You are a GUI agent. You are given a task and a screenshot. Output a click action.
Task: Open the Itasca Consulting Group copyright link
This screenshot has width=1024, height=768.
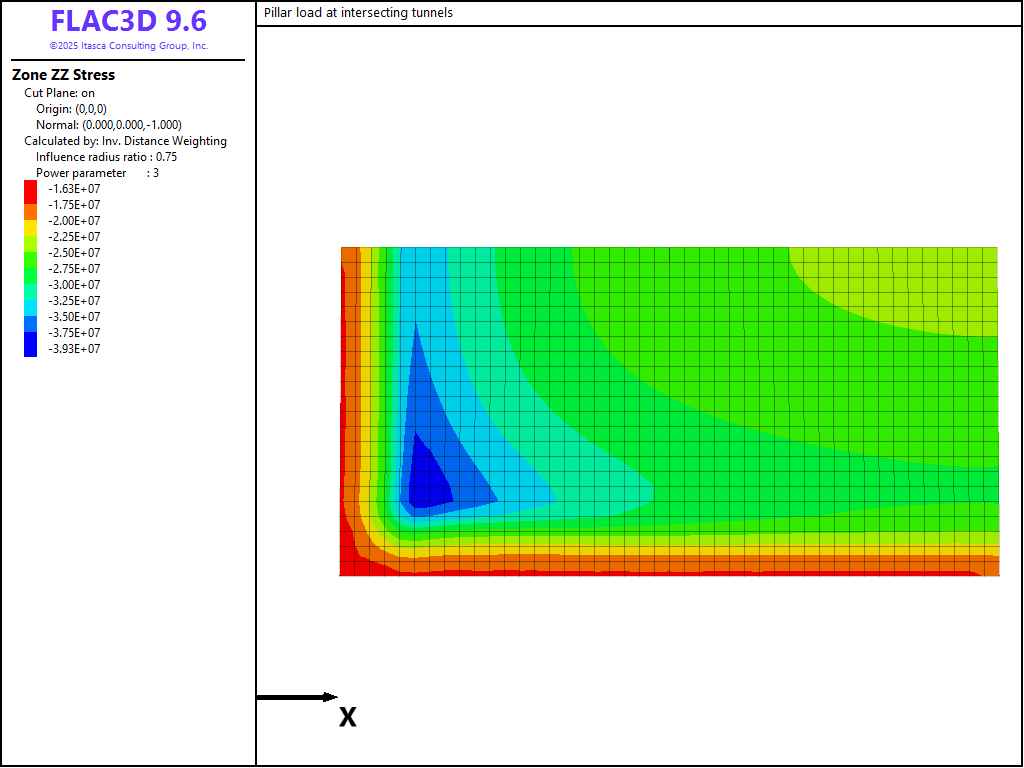click(128, 46)
